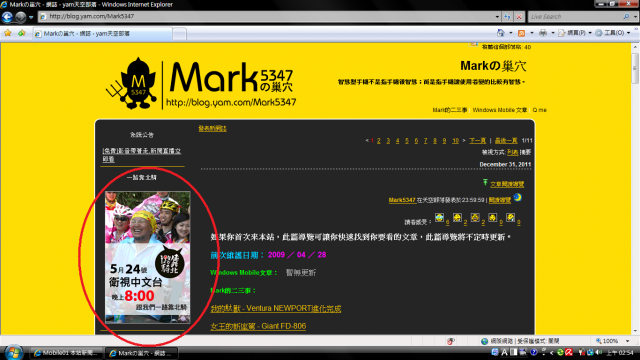
Task: Vote the third reader reaction emoticon
Action: pos(475,218)
